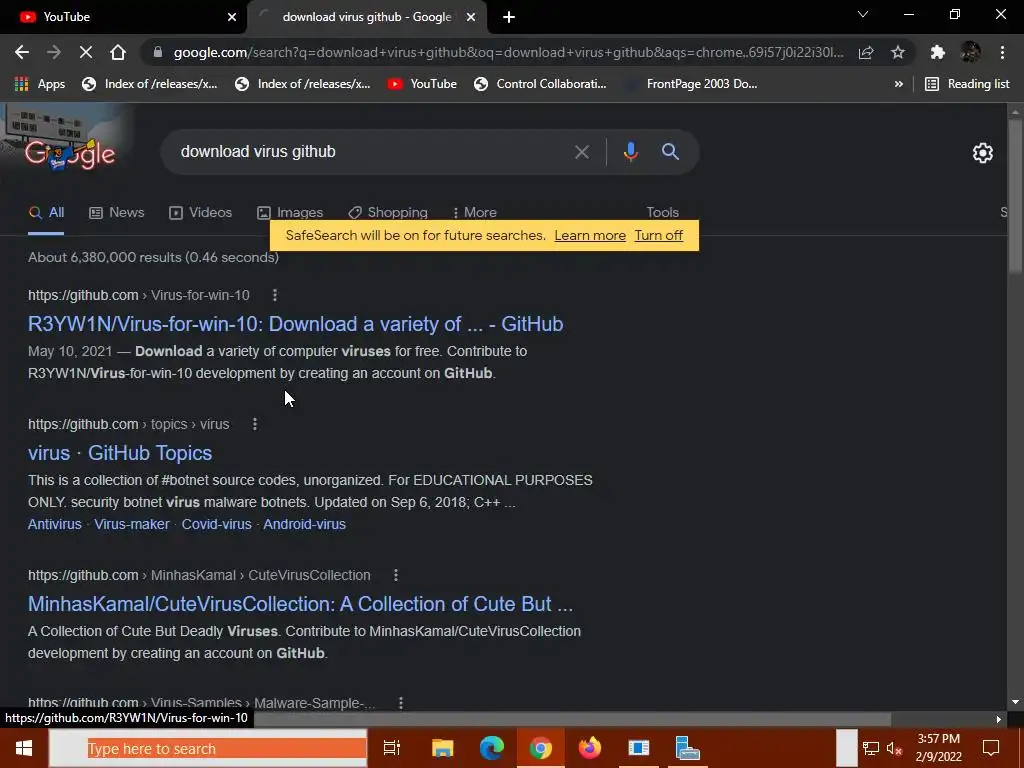Submit search with magnifier icon
This screenshot has height=768, width=1024.
pyautogui.click(x=671, y=152)
